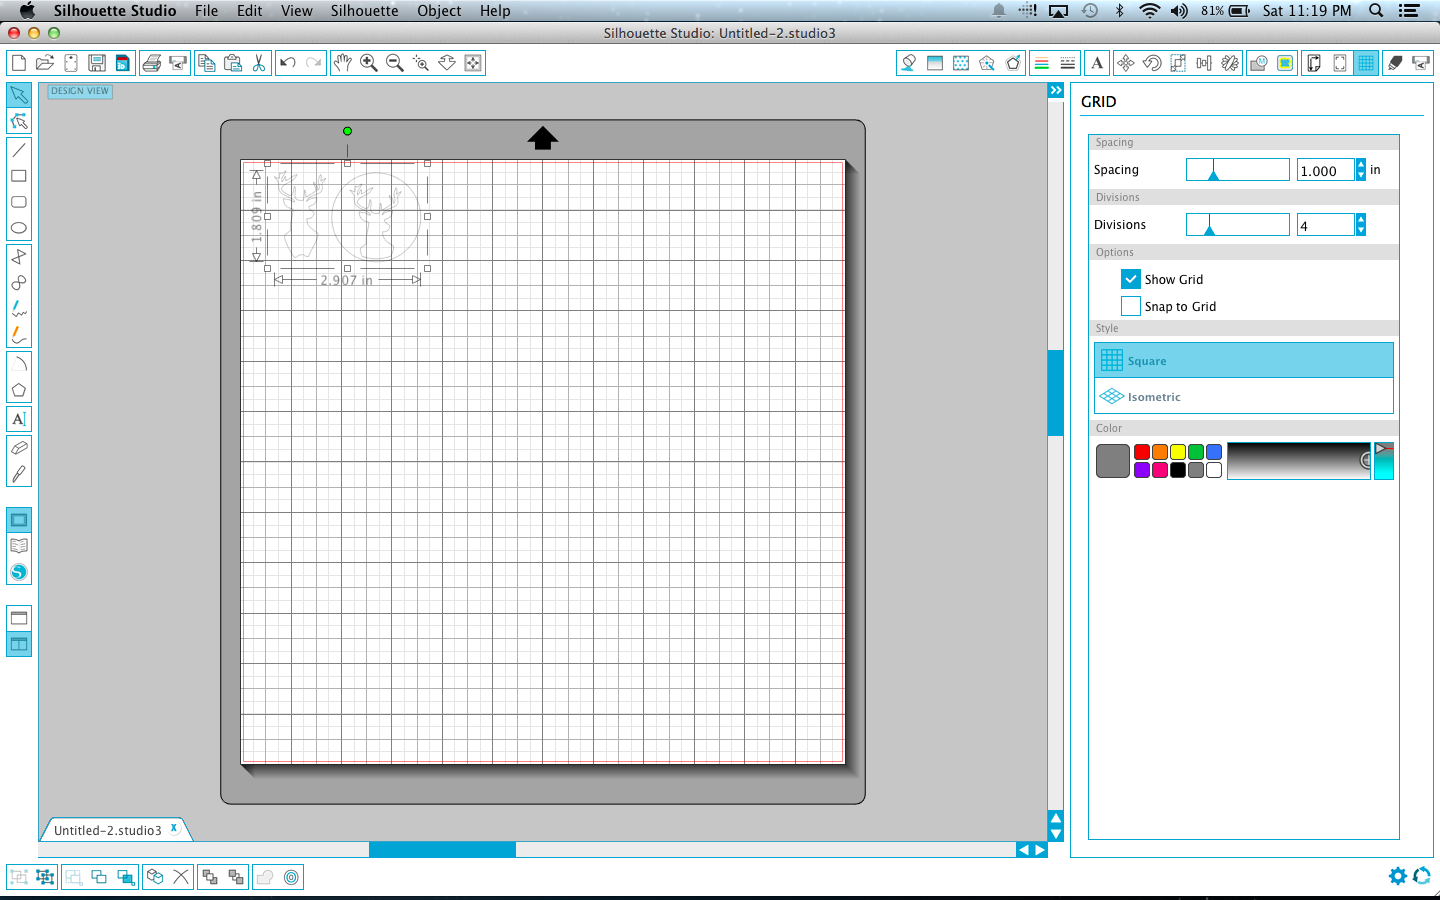Save the document with the floppy icon
Viewport: 1440px width, 900px height.
[x=97, y=63]
